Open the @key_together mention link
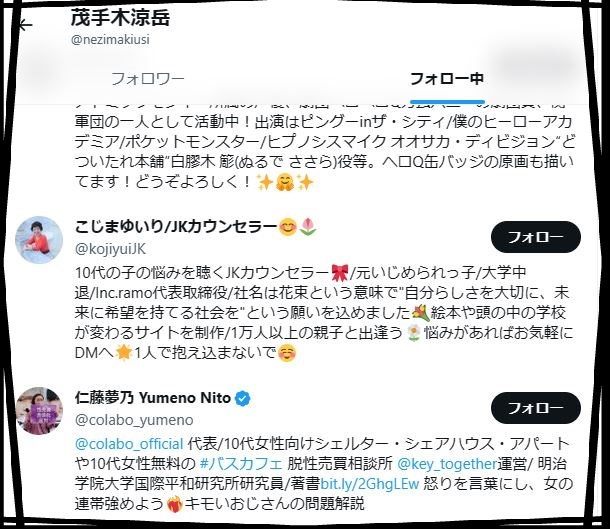Screen dimensions: 610x529 tap(447, 464)
